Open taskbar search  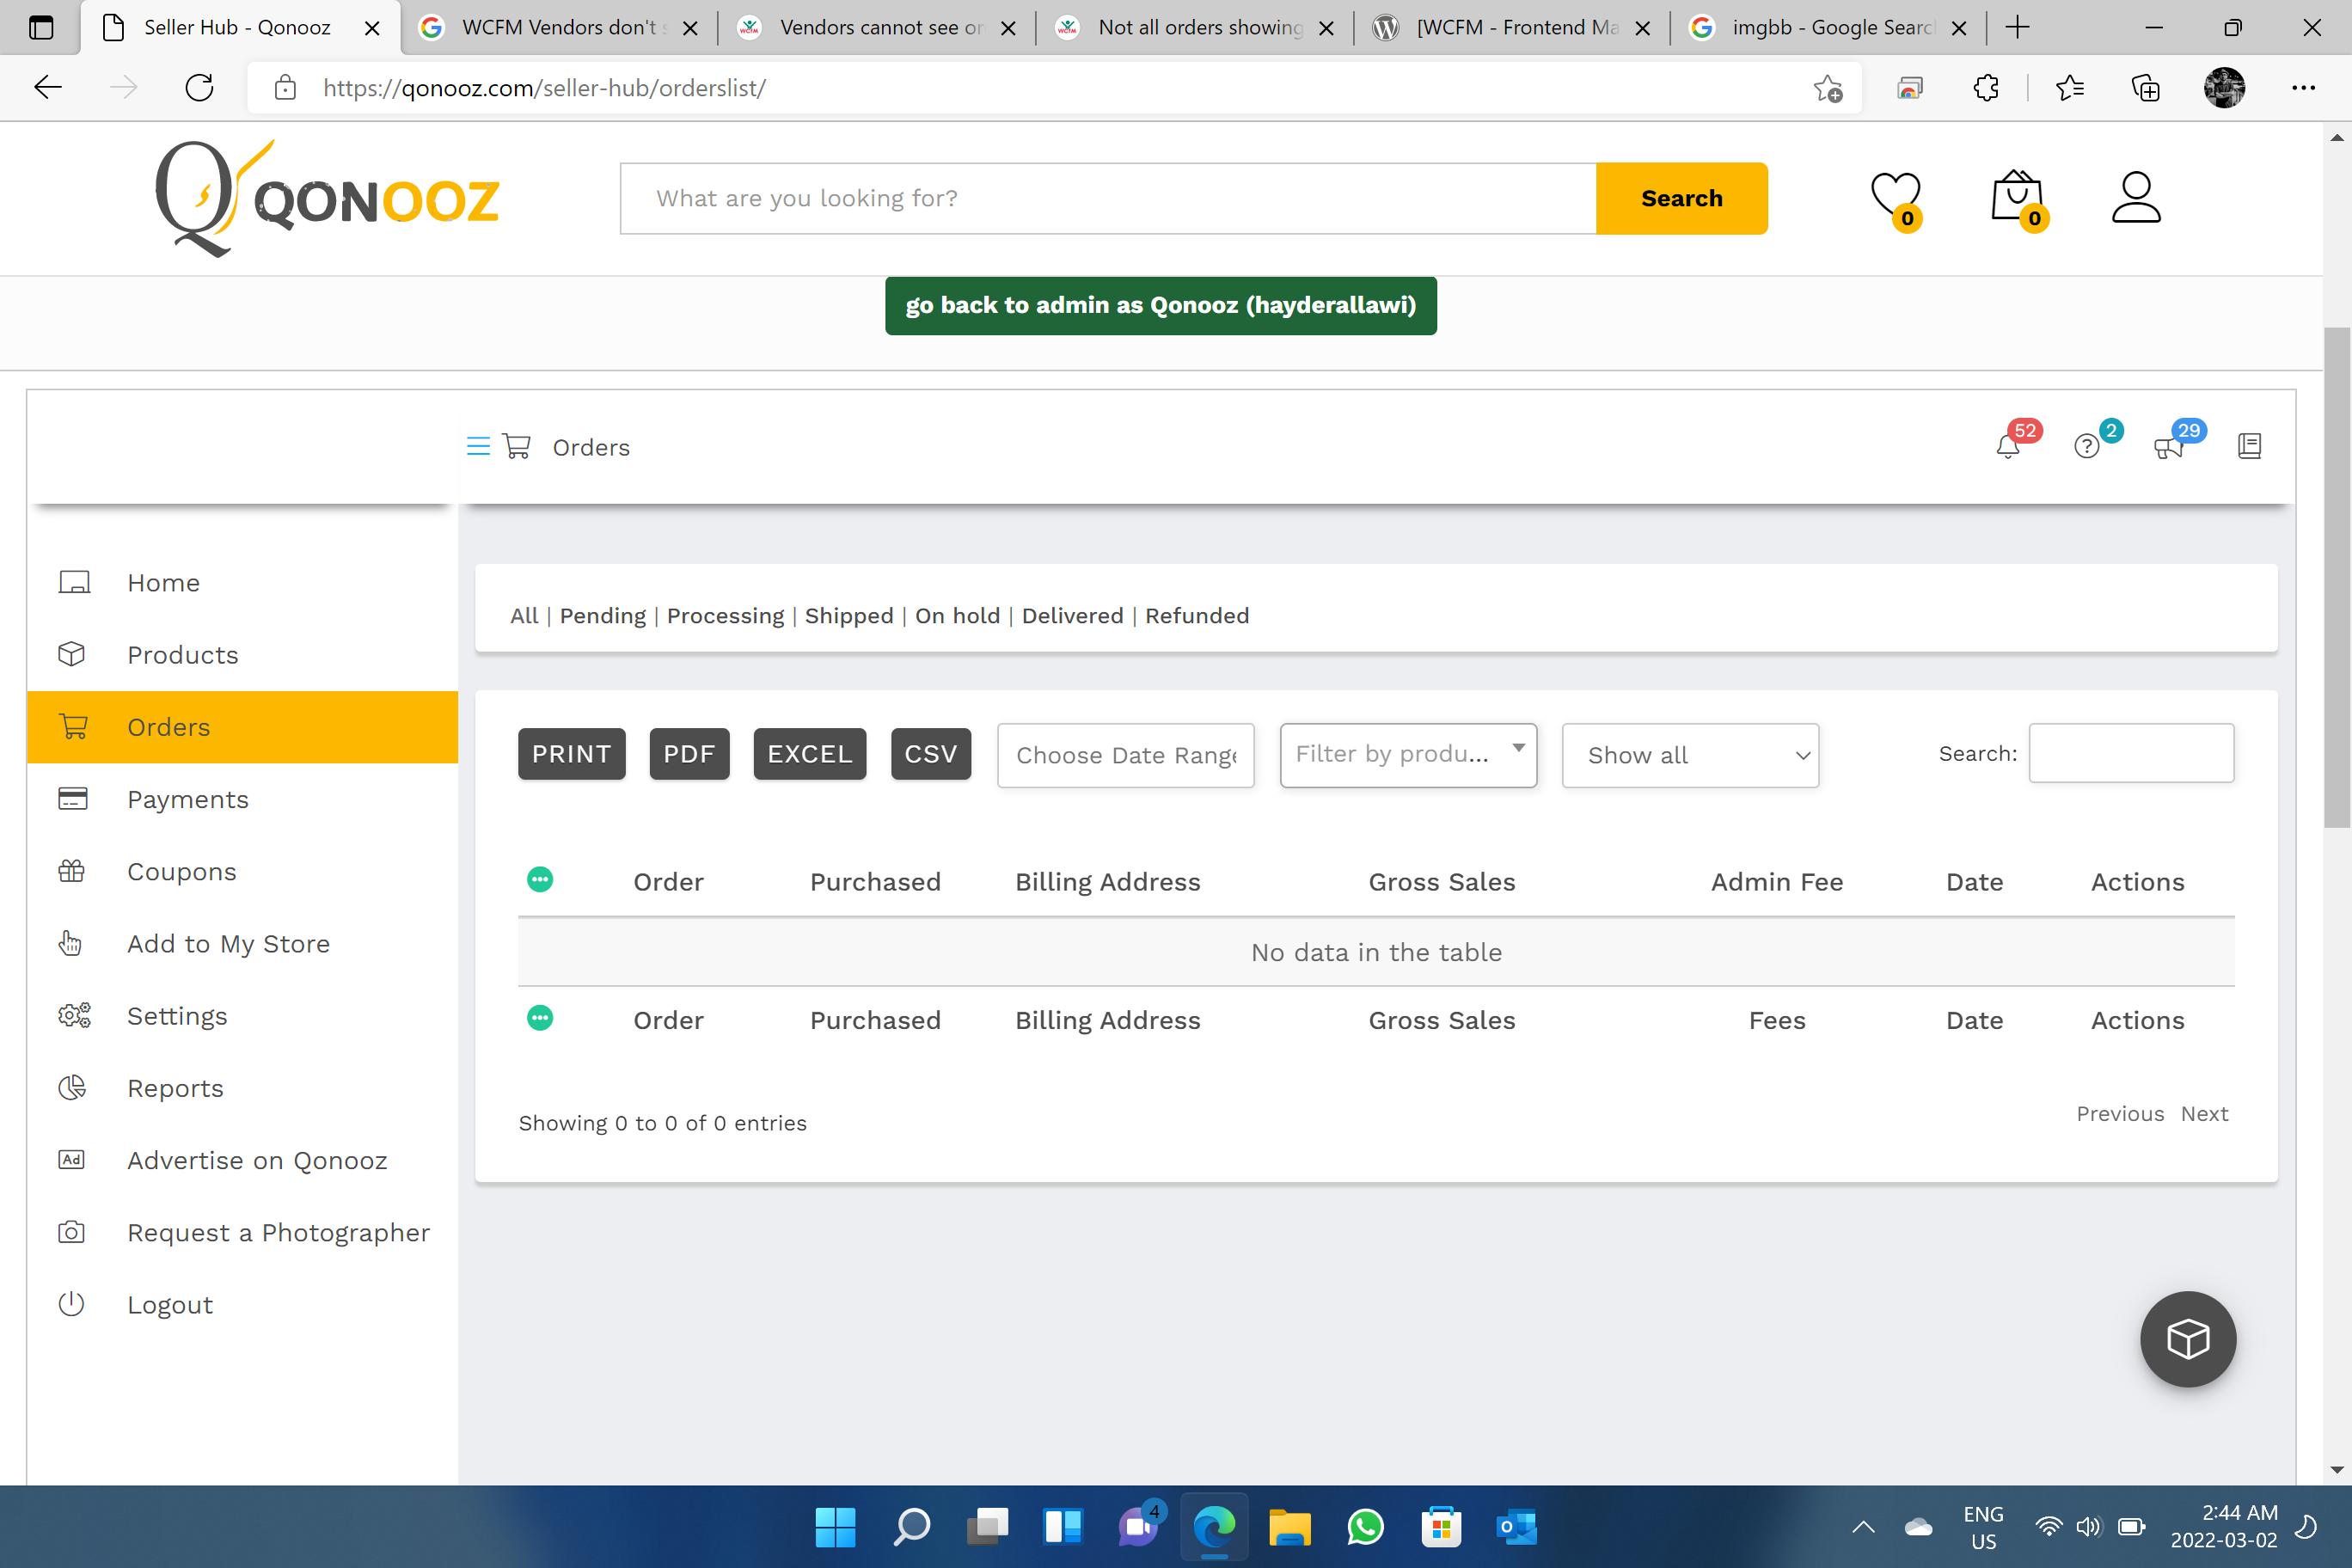[x=911, y=1527]
